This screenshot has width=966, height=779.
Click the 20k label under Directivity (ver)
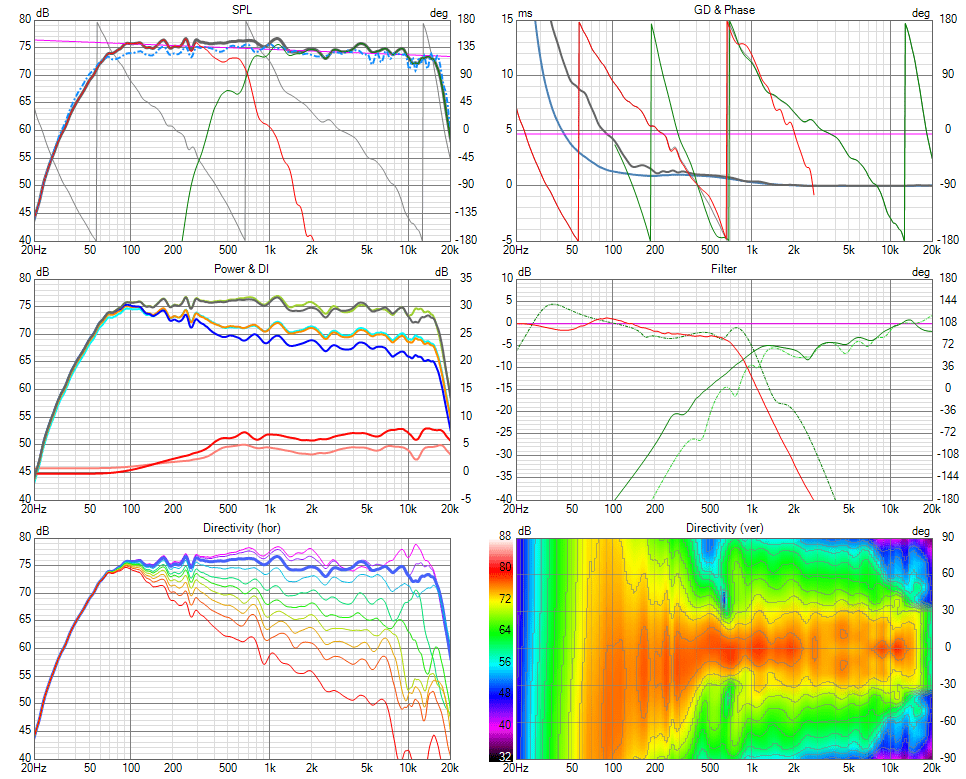(x=932, y=768)
